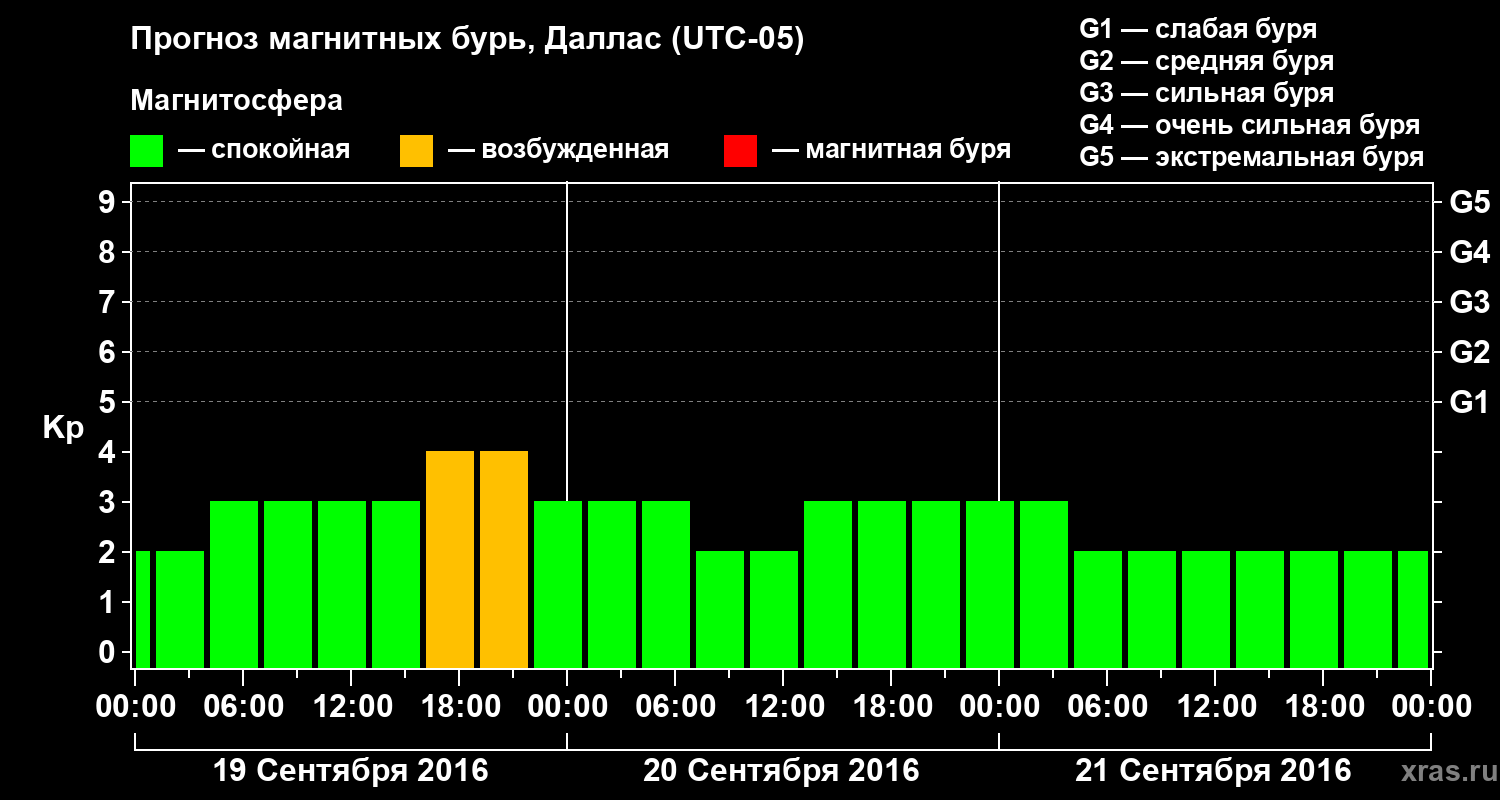Click the '19 Сентября 2016' date label
1500x800 pixels.
(x=351, y=771)
